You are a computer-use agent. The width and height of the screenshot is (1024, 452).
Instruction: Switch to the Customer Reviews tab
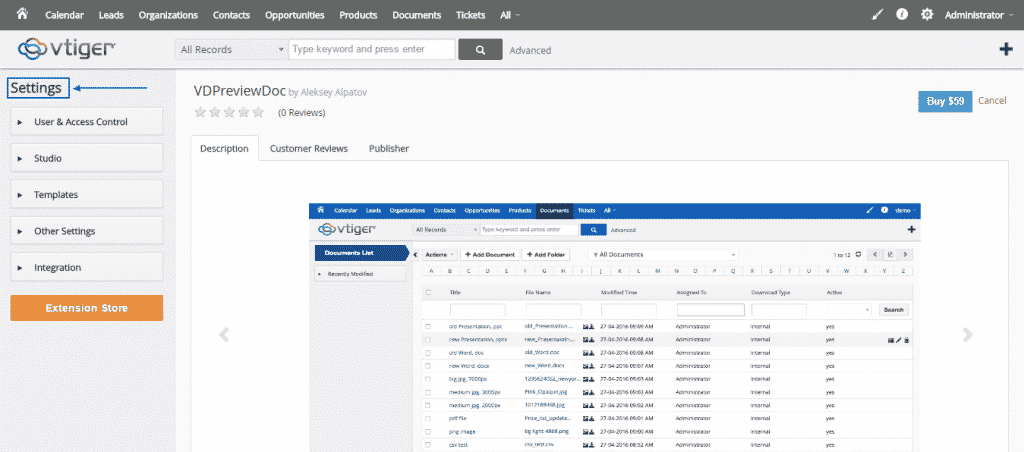tap(308, 148)
